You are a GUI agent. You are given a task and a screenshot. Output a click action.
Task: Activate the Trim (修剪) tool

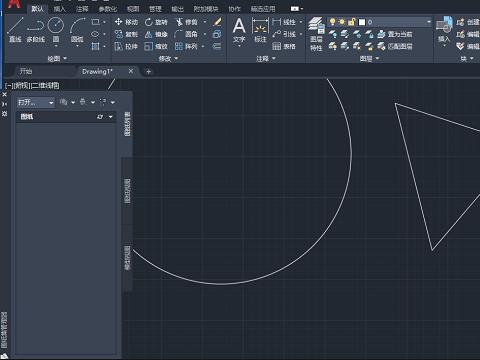click(187, 22)
